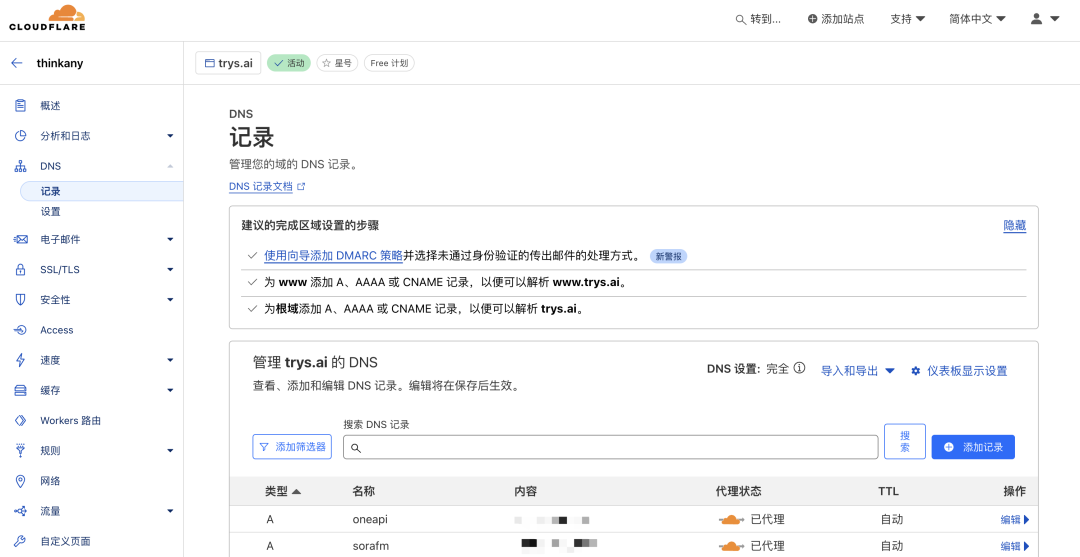Screen dimensions: 1080x557
Task: Edit the oneapi DNS record
Action: coord(1015,520)
